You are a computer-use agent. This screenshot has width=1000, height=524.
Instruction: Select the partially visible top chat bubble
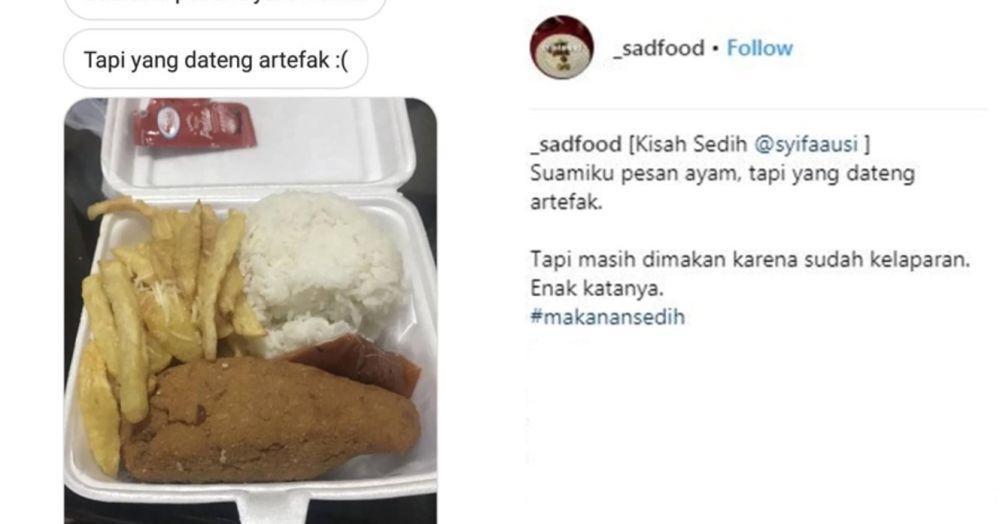coord(225,6)
